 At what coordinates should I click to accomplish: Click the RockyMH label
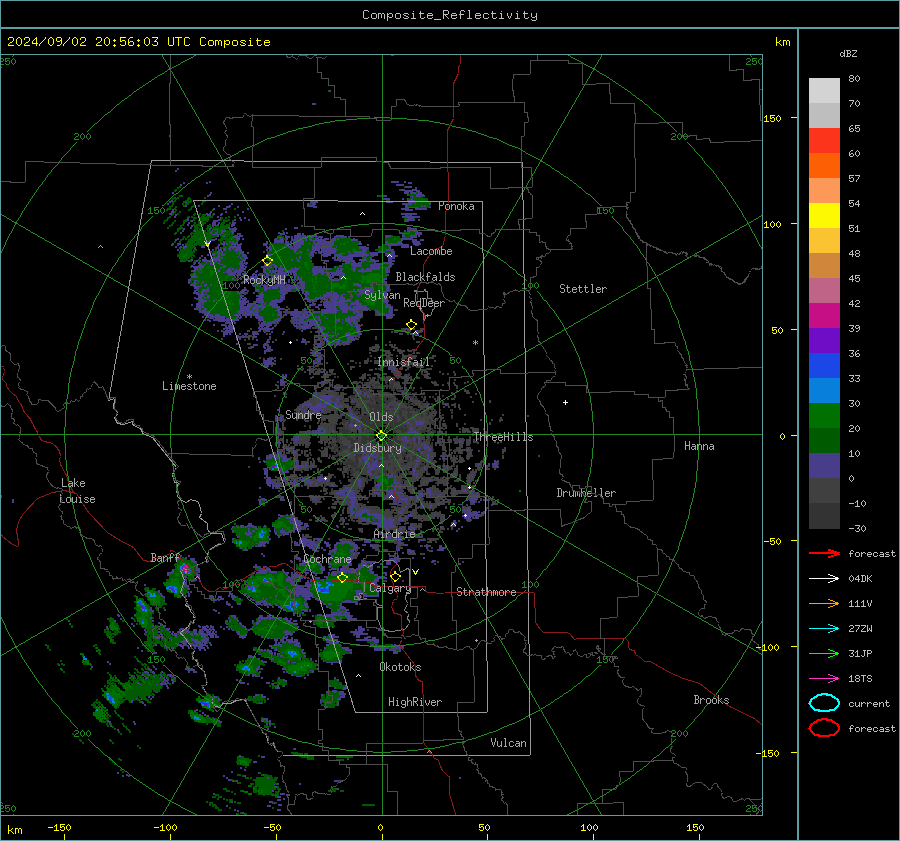[264, 280]
